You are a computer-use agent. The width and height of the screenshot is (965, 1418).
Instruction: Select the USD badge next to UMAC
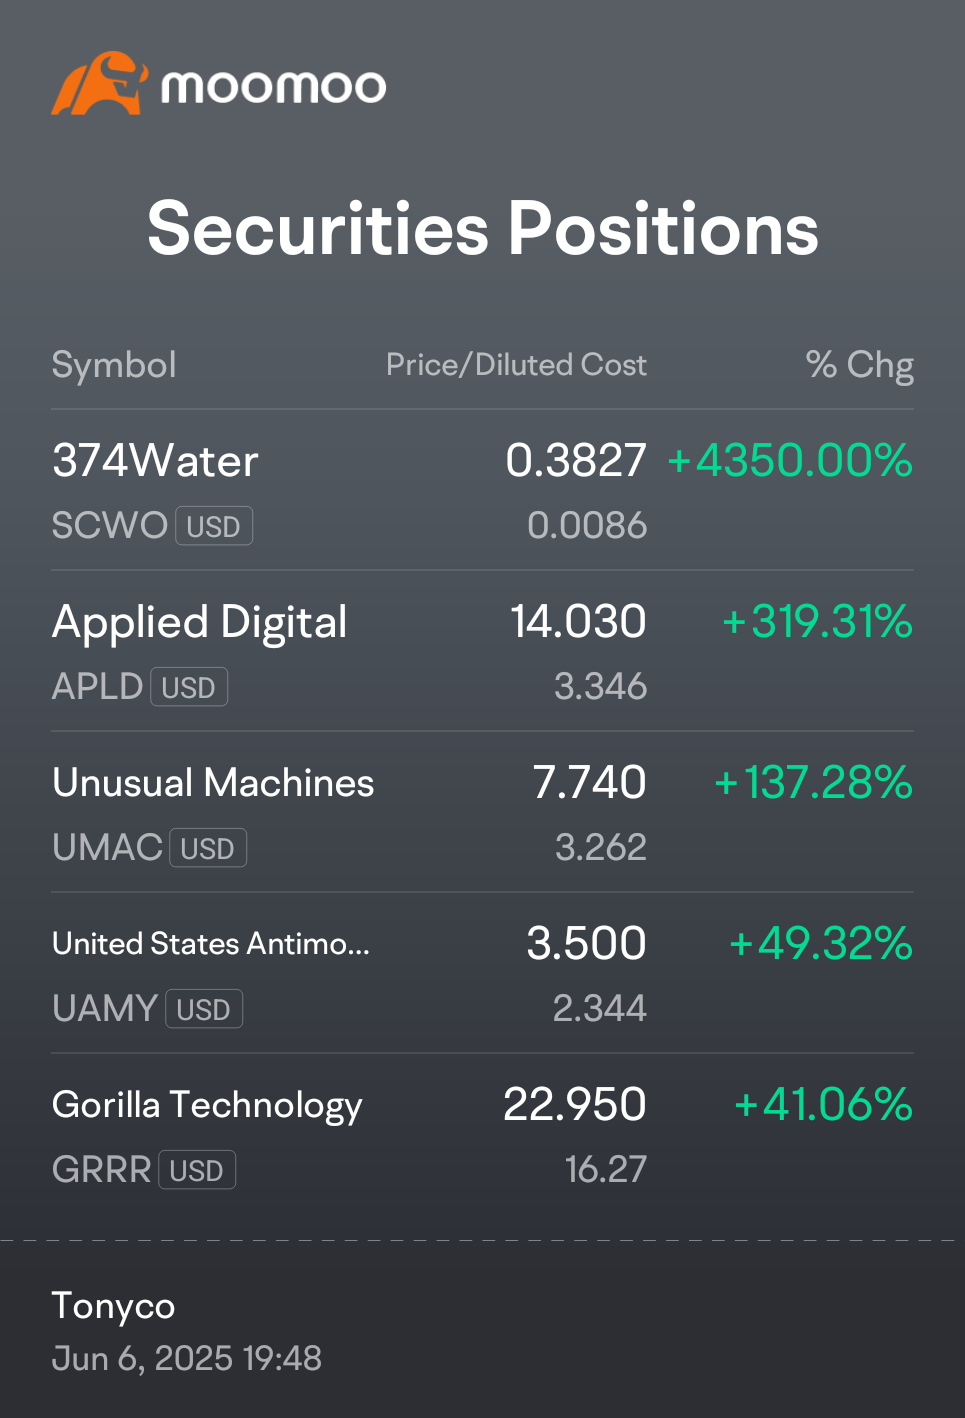(x=208, y=848)
